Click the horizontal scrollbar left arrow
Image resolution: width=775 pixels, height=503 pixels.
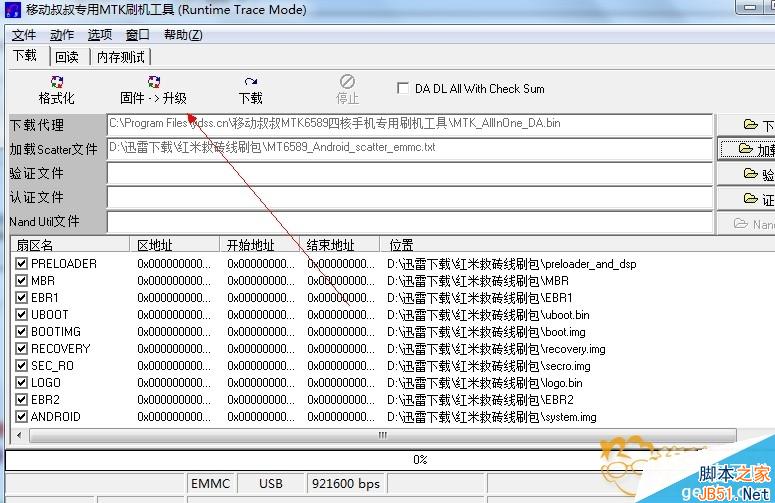[x=19, y=435]
